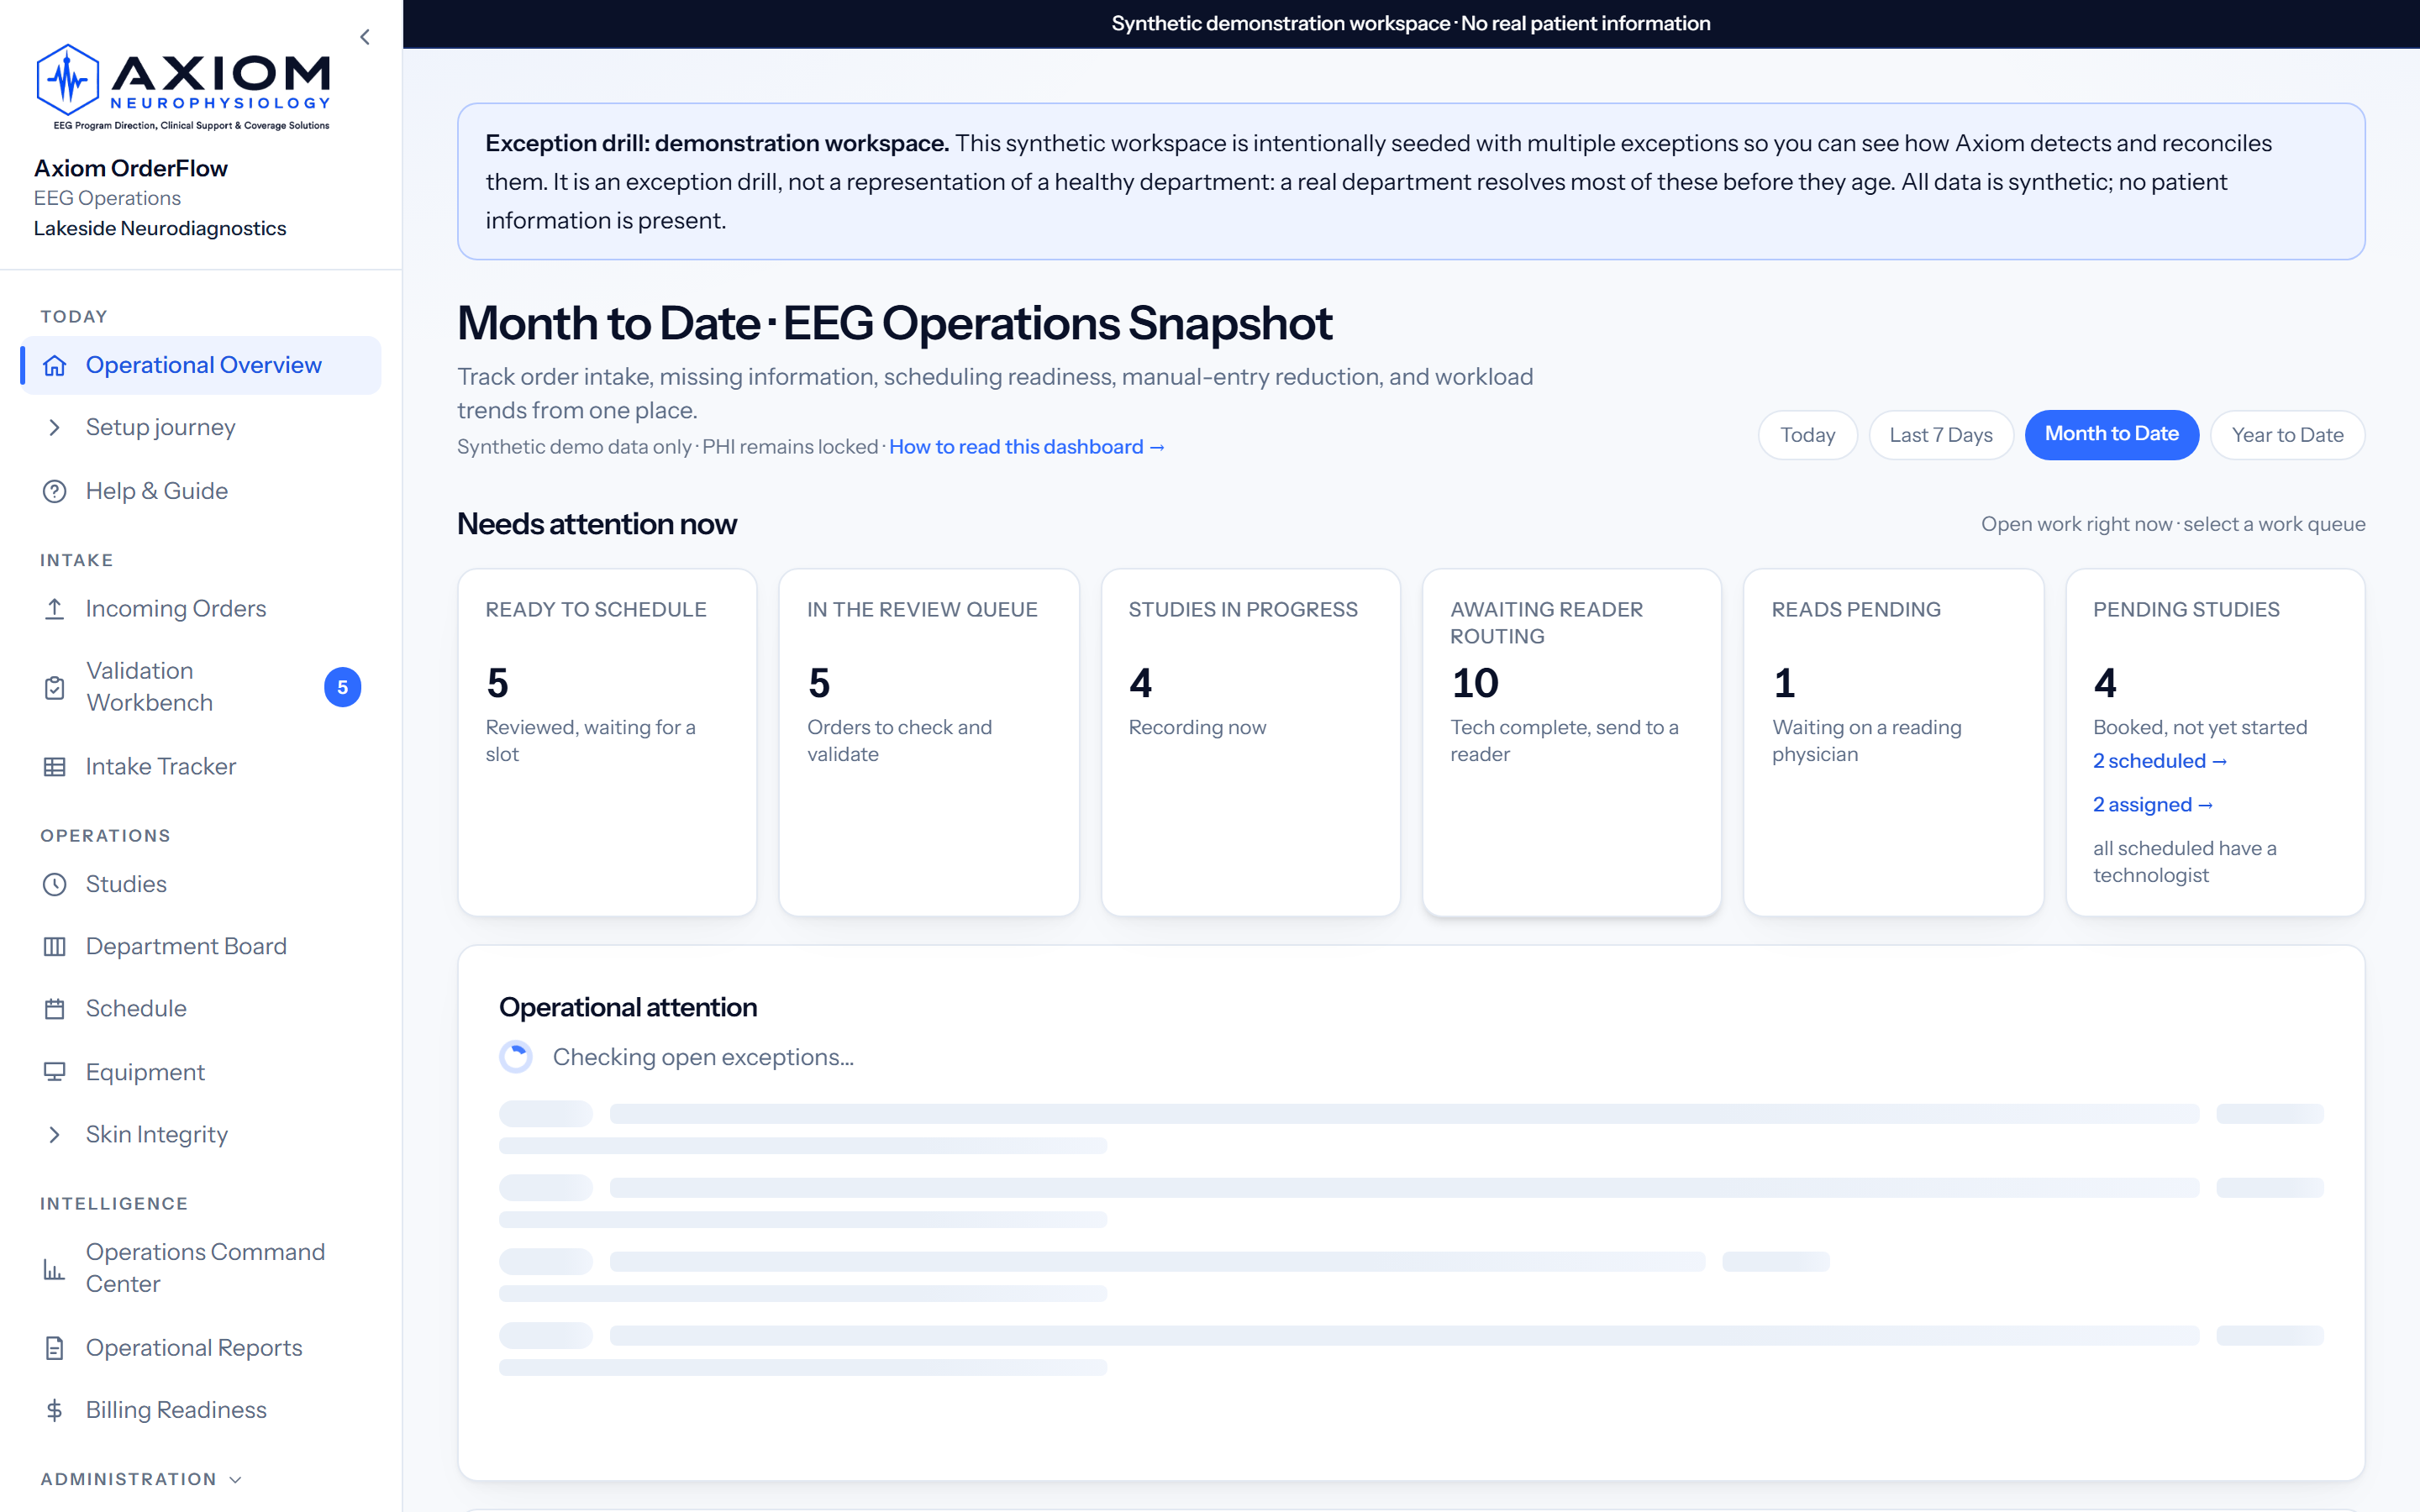
Task: Select the Today time range
Action: (x=1807, y=435)
